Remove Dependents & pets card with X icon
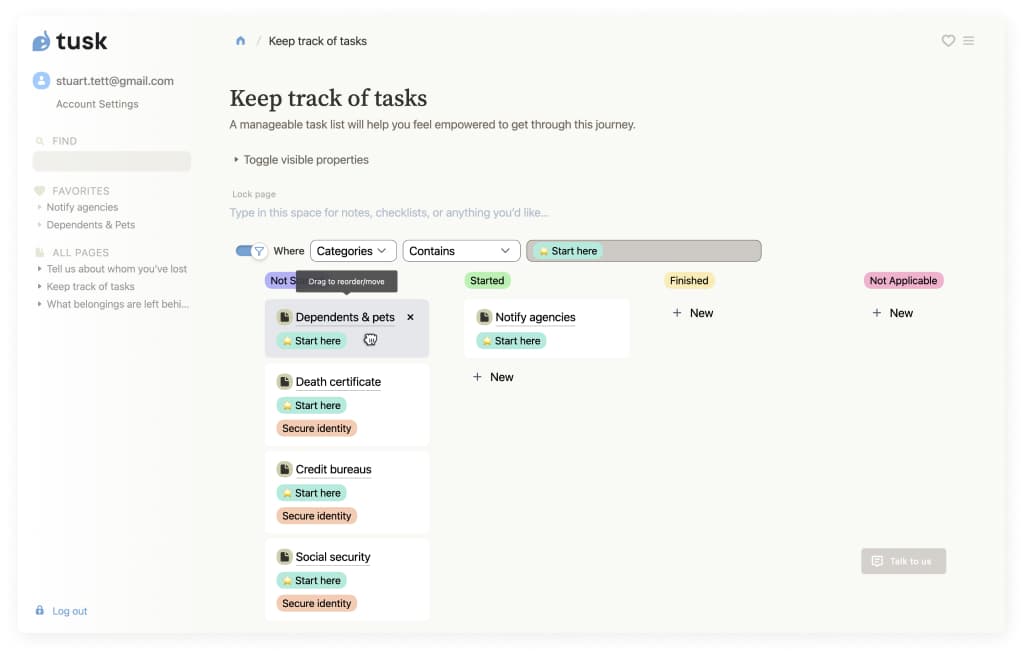This screenshot has width=1027, height=657. click(x=410, y=317)
